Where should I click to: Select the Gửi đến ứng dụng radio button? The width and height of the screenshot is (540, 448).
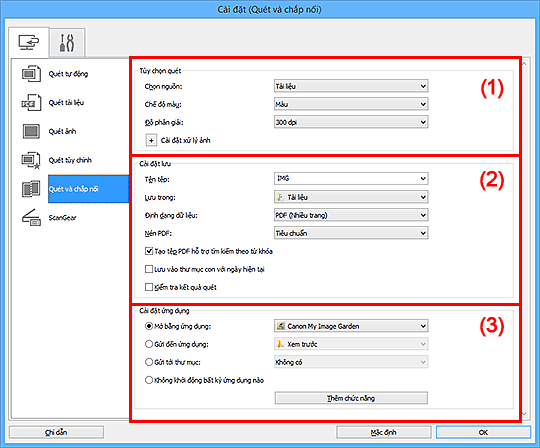149,344
